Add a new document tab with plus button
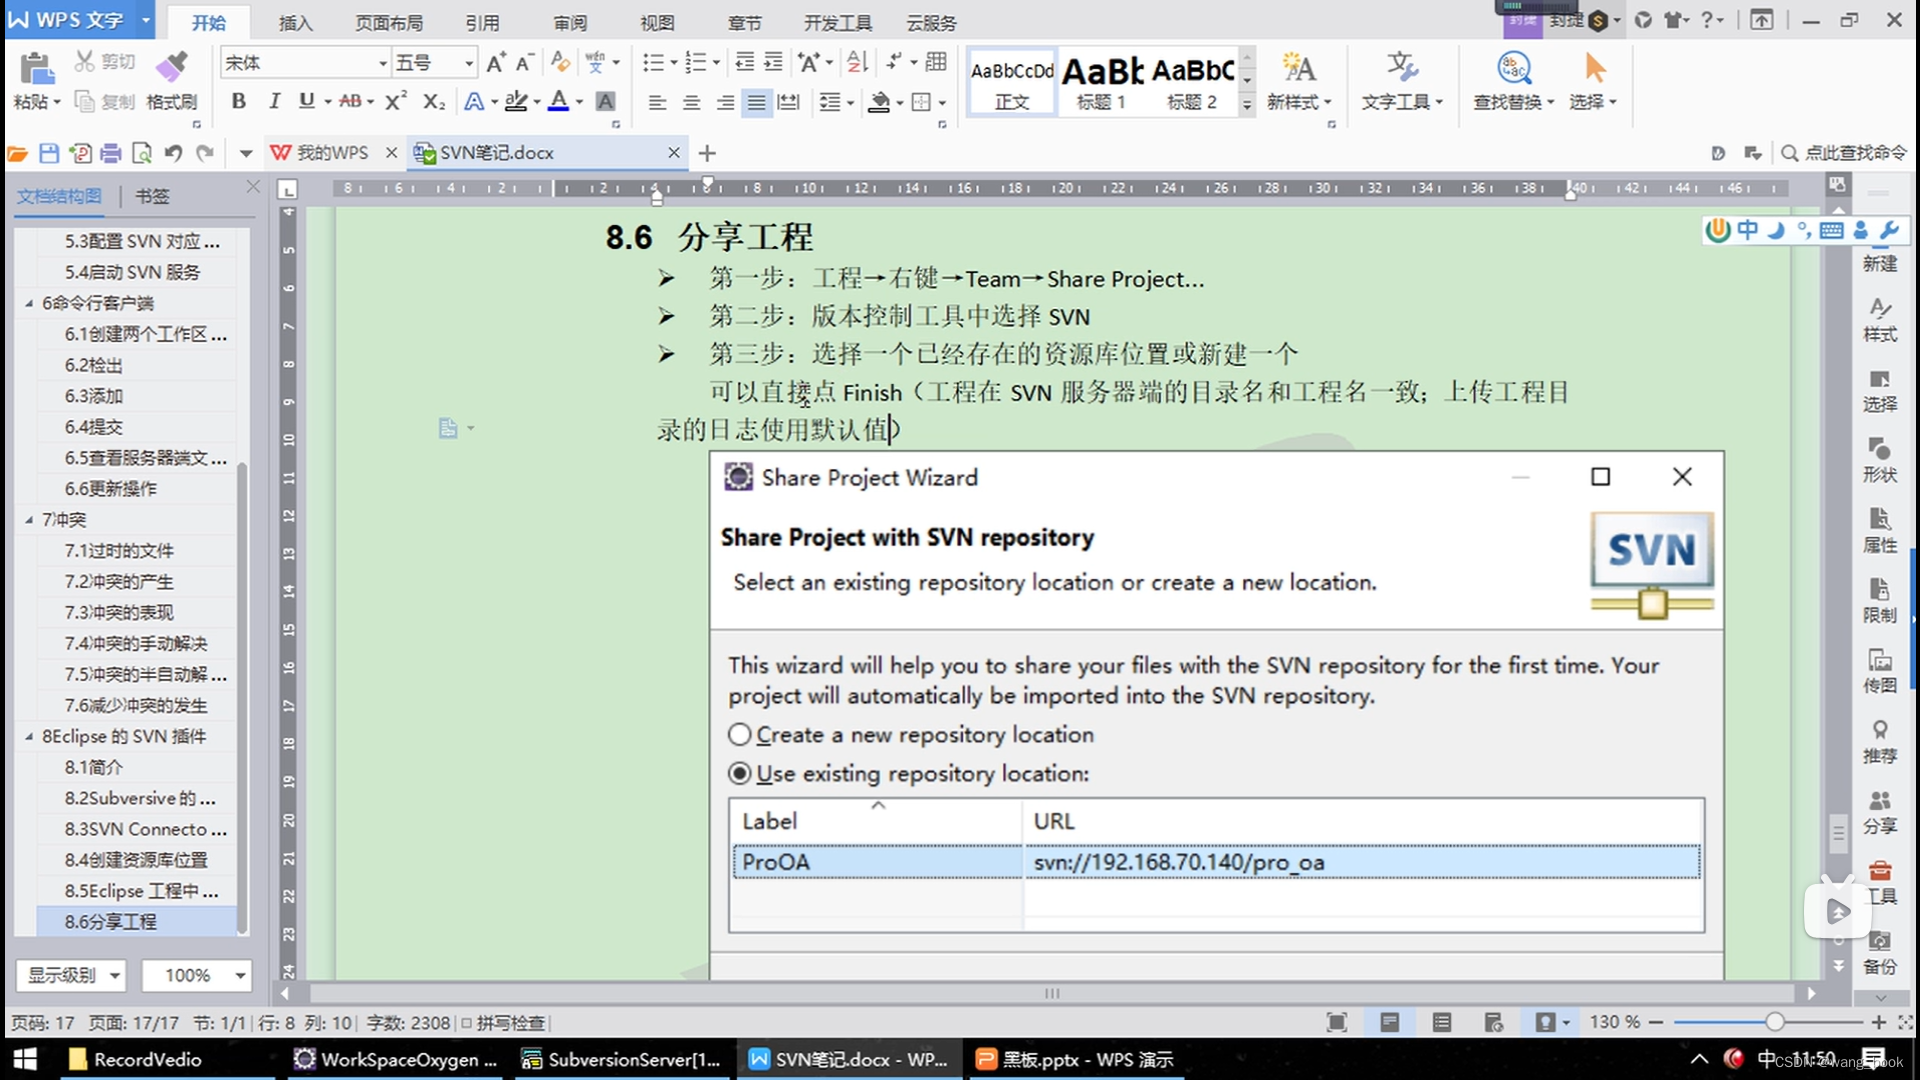Viewport: 1920px width, 1080px height. [x=707, y=153]
